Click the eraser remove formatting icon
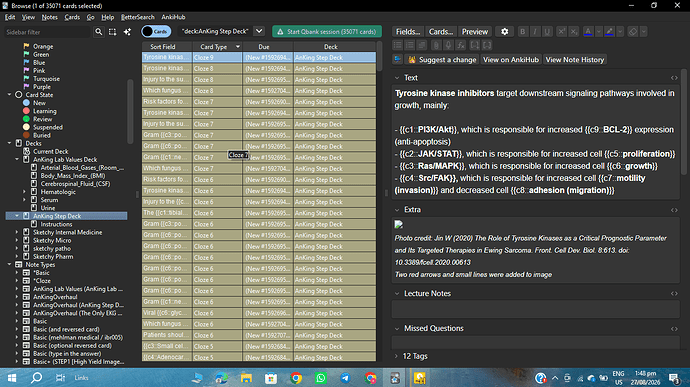The image size is (690, 387). pyautogui.click(x=633, y=32)
